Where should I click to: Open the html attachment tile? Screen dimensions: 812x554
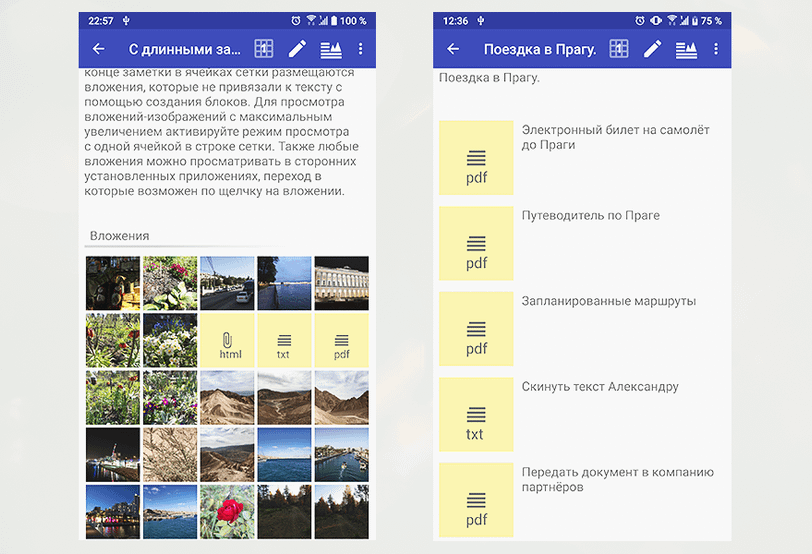[227, 340]
